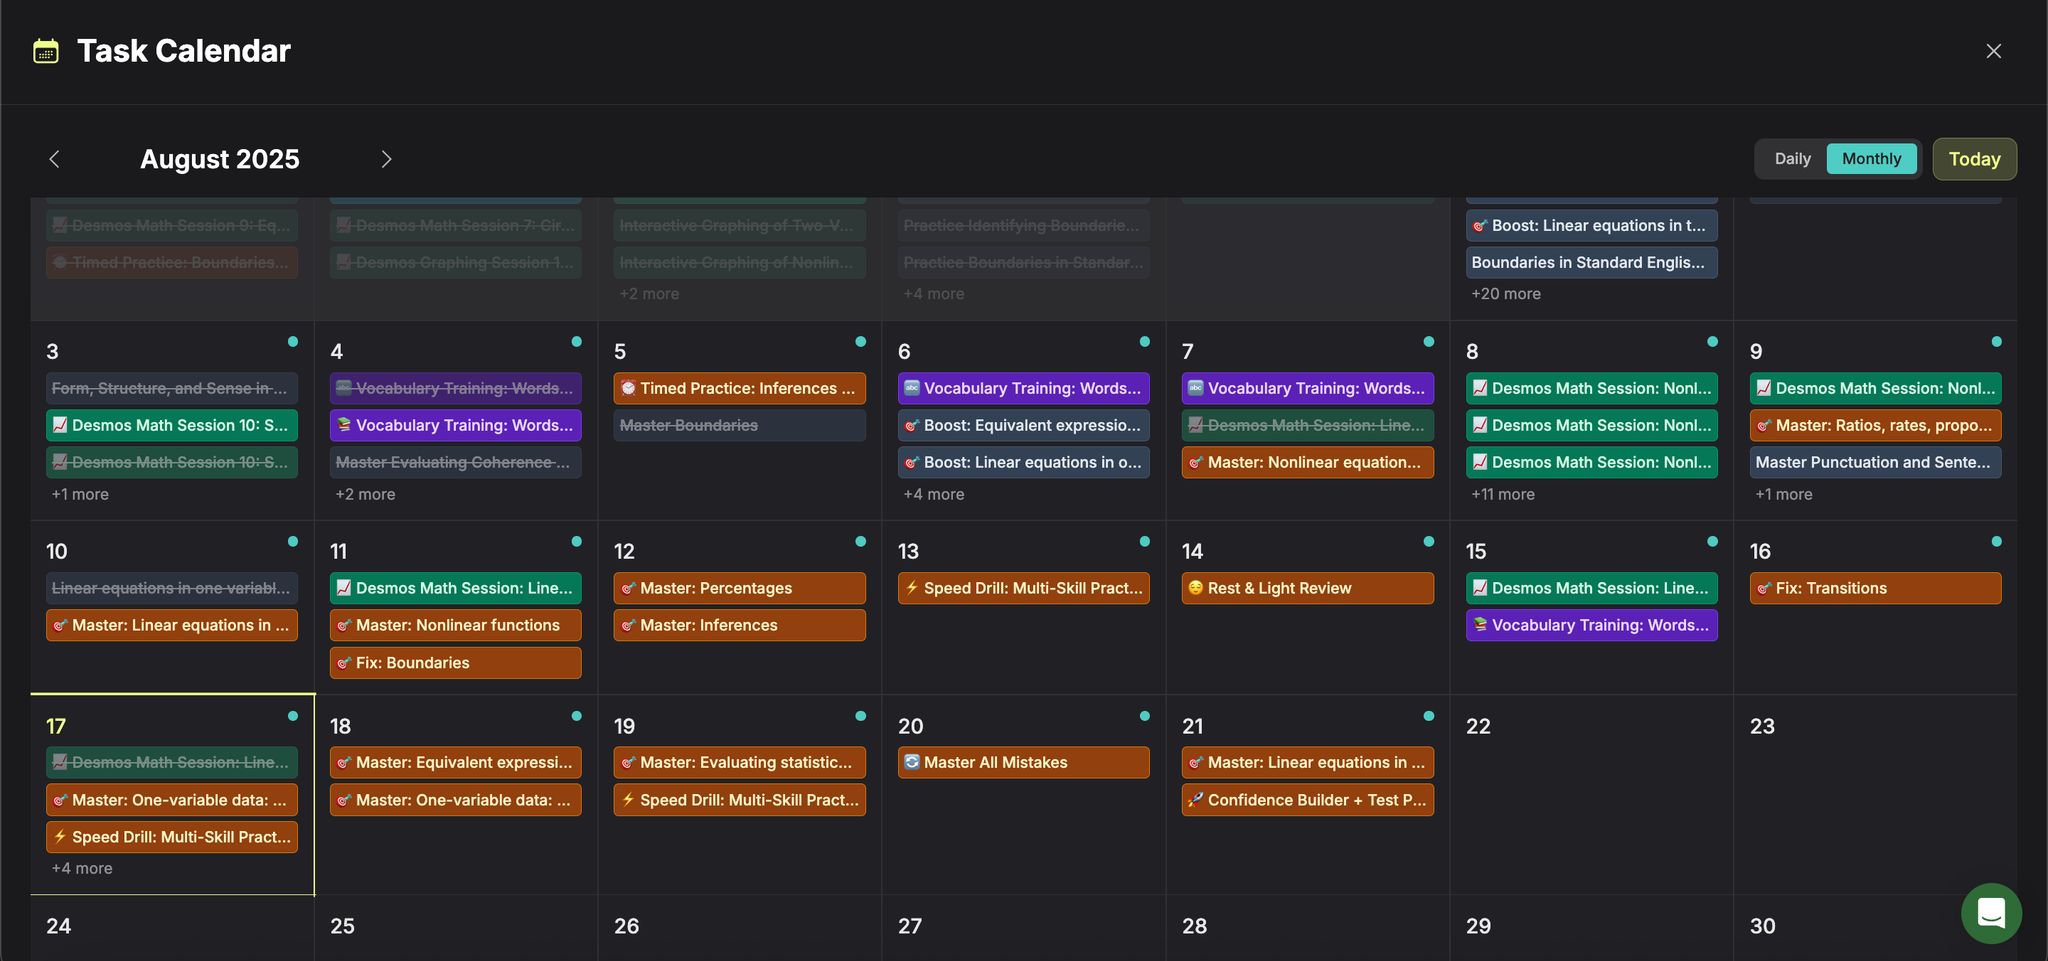Go to previous month with left chevron
The width and height of the screenshot is (2048, 961).
pyautogui.click(x=55, y=159)
